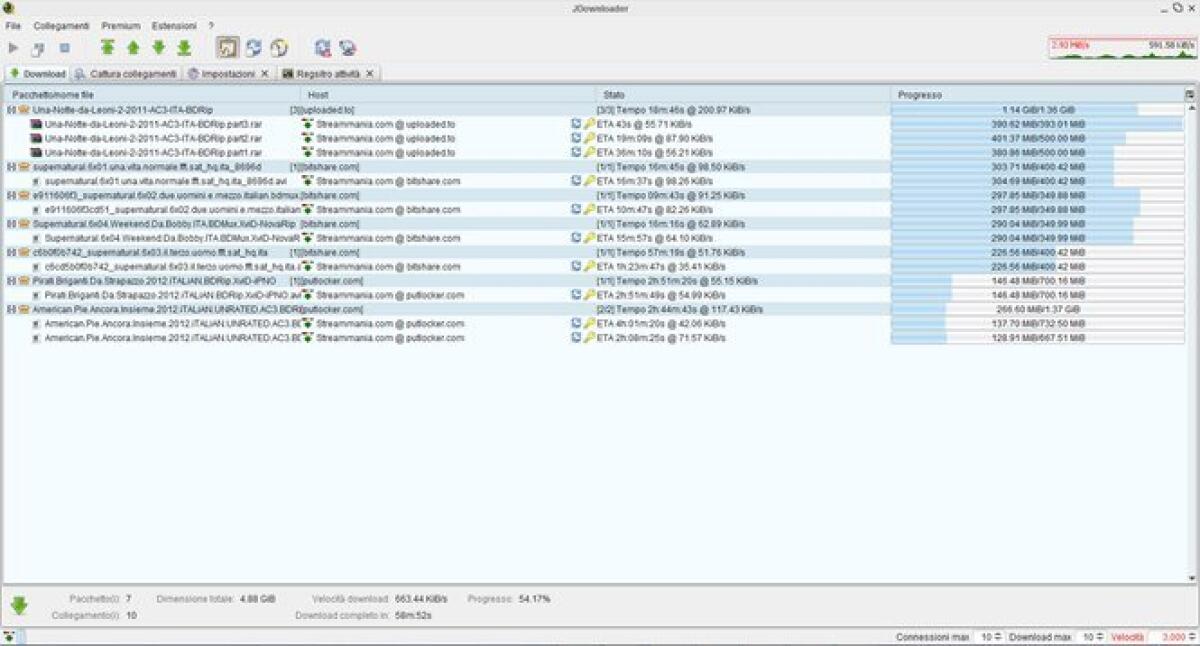Viewport: 1200px width, 646px height.
Task: Click the Reconnect toolbar icon
Action: click(x=252, y=46)
